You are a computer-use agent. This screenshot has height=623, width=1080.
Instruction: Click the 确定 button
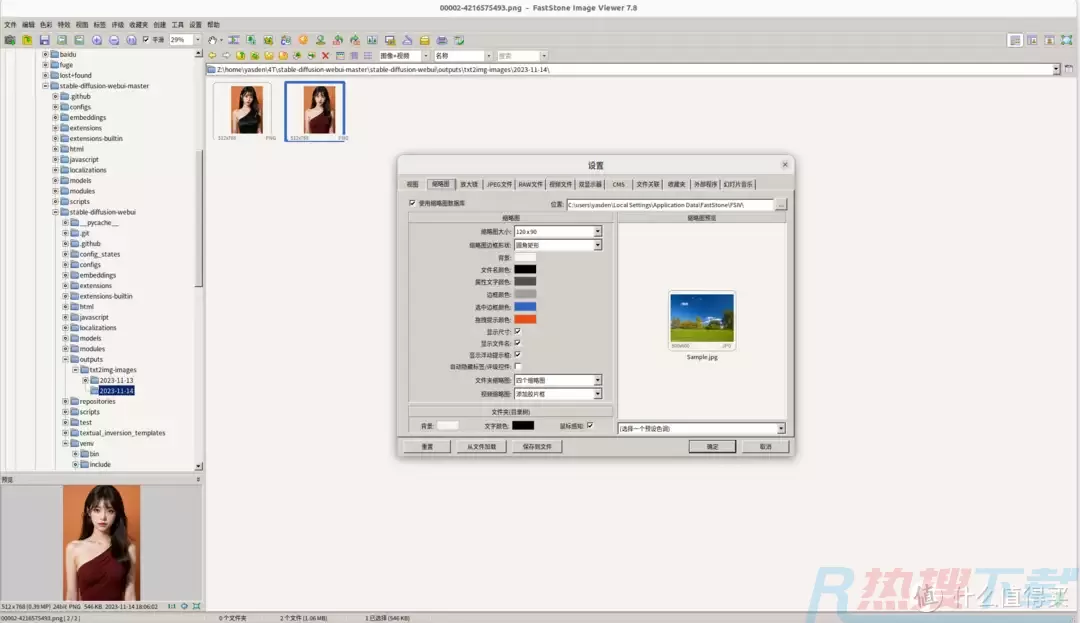coord(712,447)
